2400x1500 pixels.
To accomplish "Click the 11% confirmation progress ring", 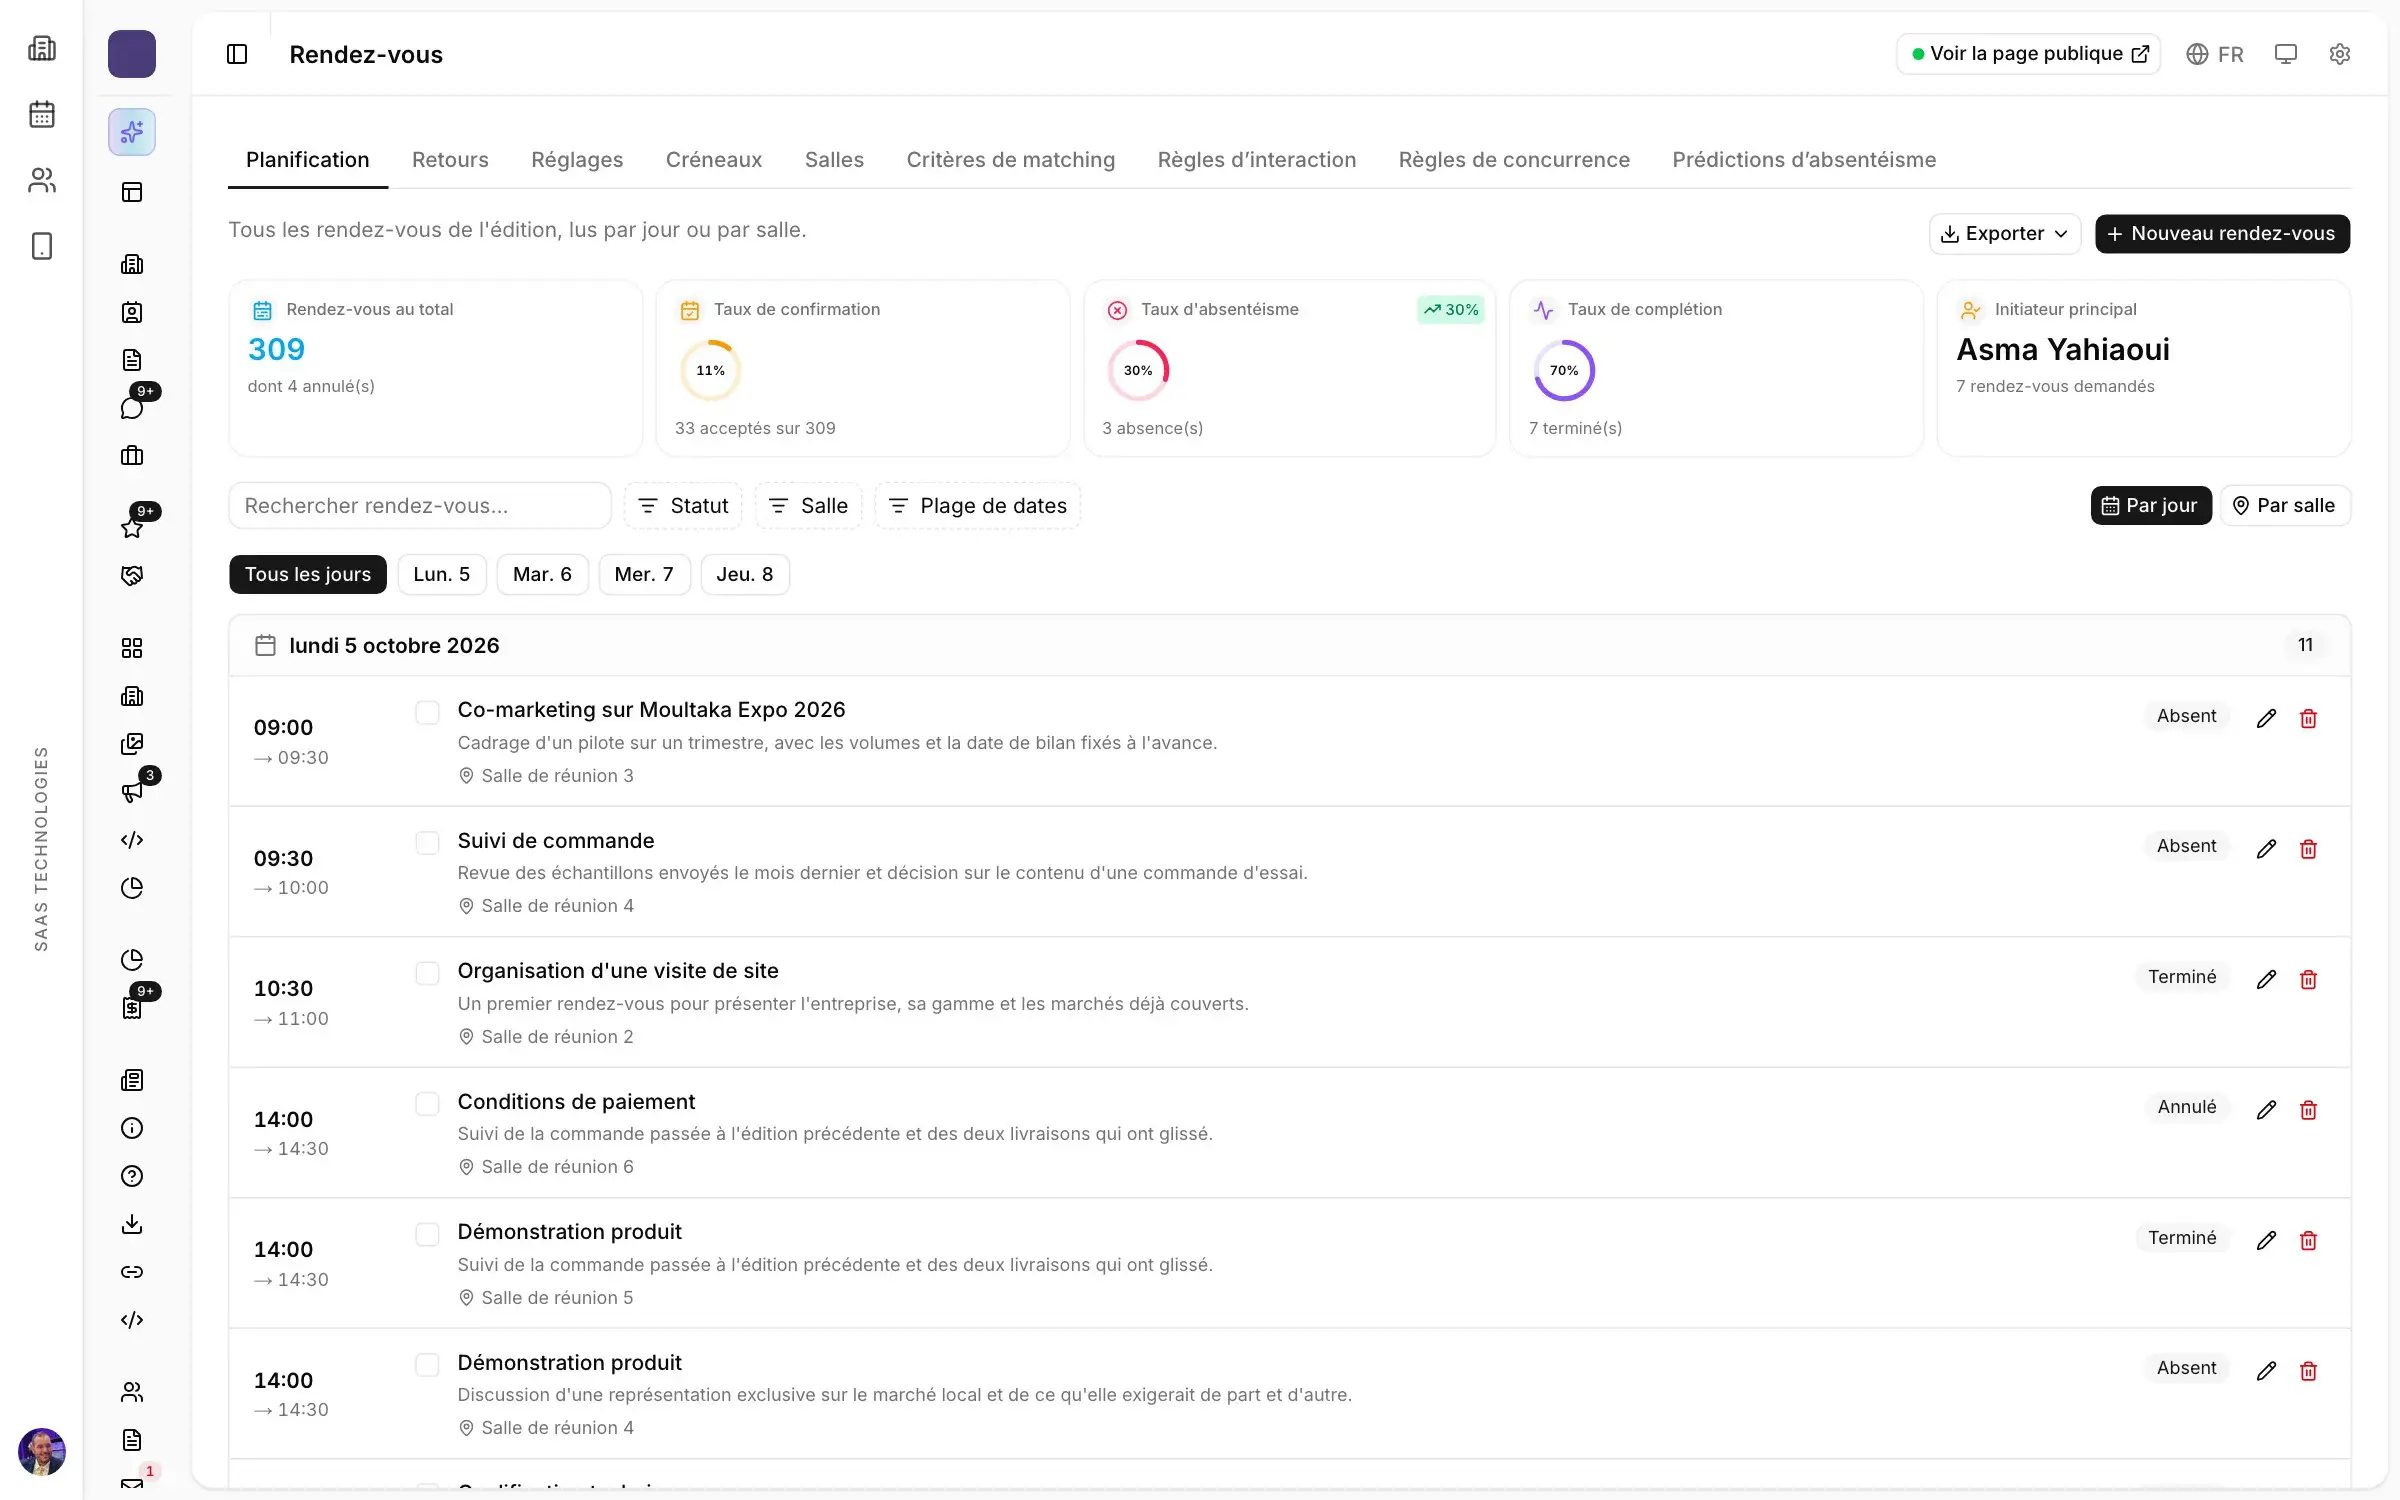I will (710, 371).
